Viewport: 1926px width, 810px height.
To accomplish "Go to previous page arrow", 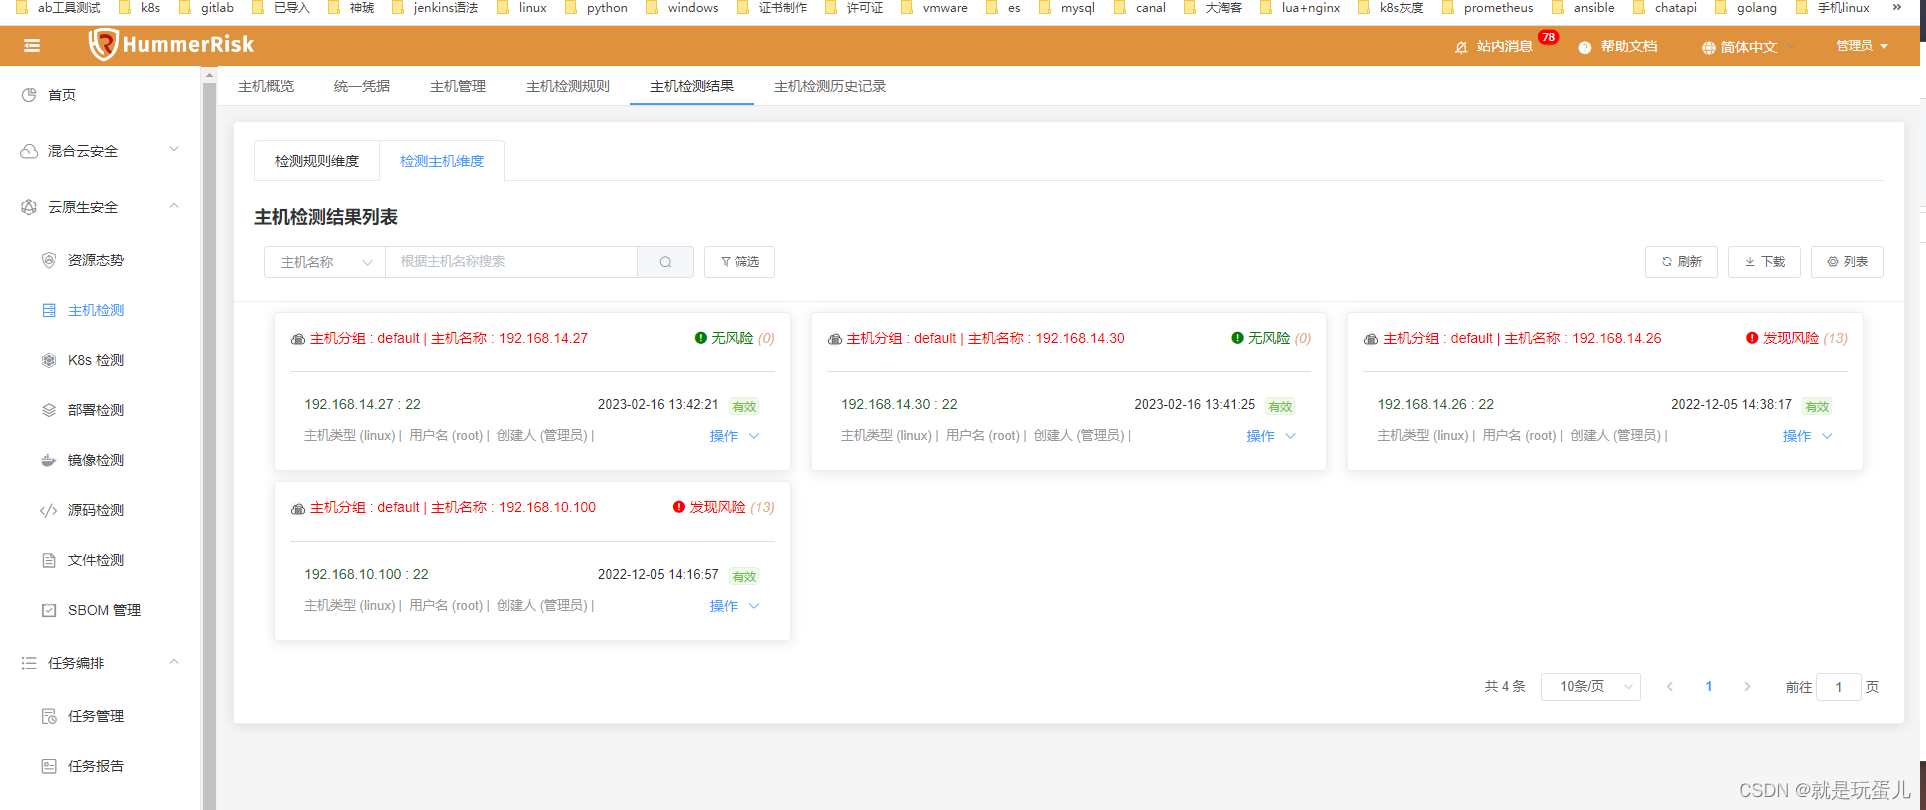I will coord(1670,687).
